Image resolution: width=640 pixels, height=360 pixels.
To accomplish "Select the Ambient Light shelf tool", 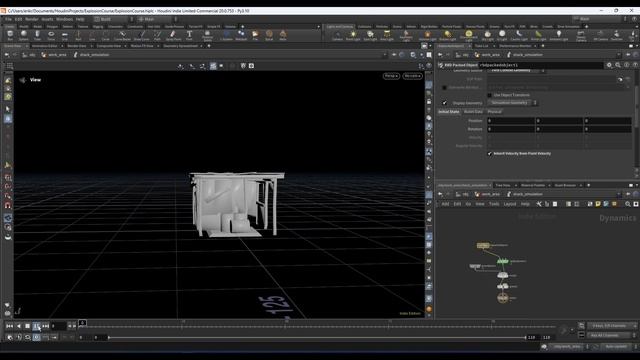I will coord(558,36).
